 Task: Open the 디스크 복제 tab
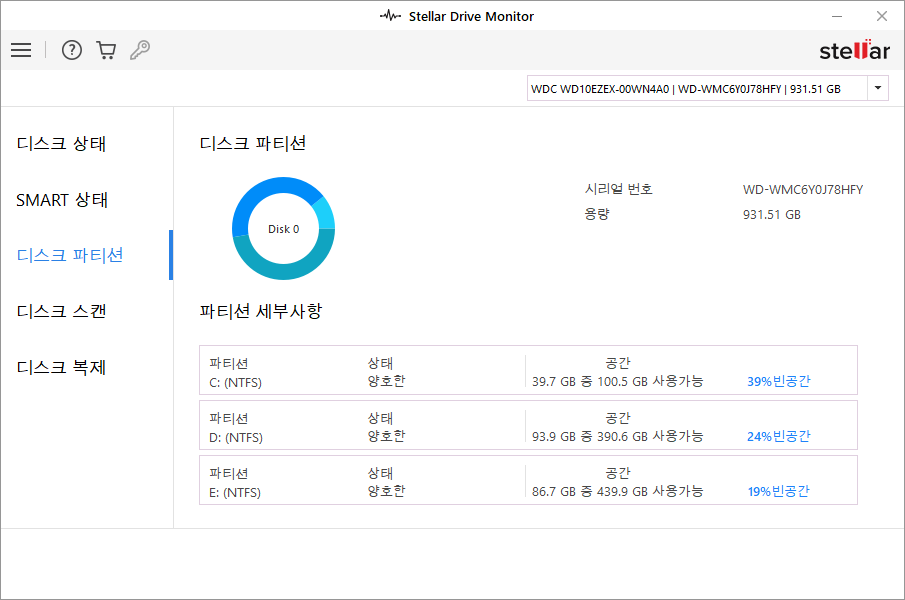tap(61, 367)
